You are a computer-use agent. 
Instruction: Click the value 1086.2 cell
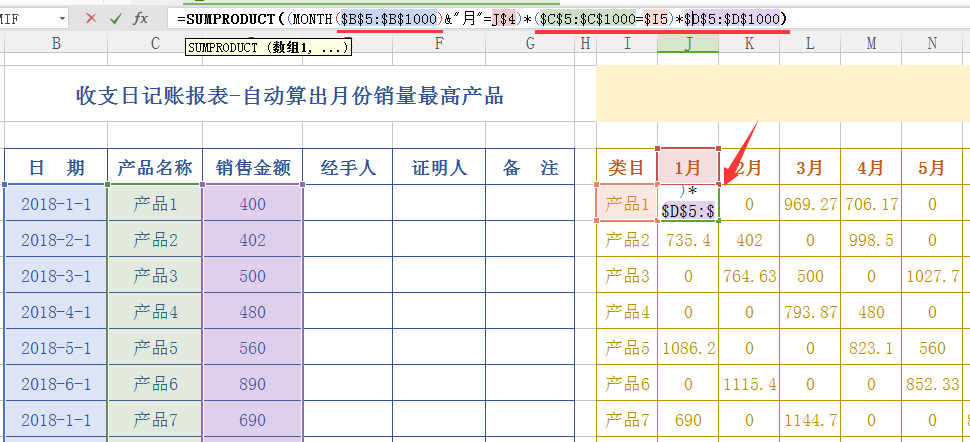(688, 347)
